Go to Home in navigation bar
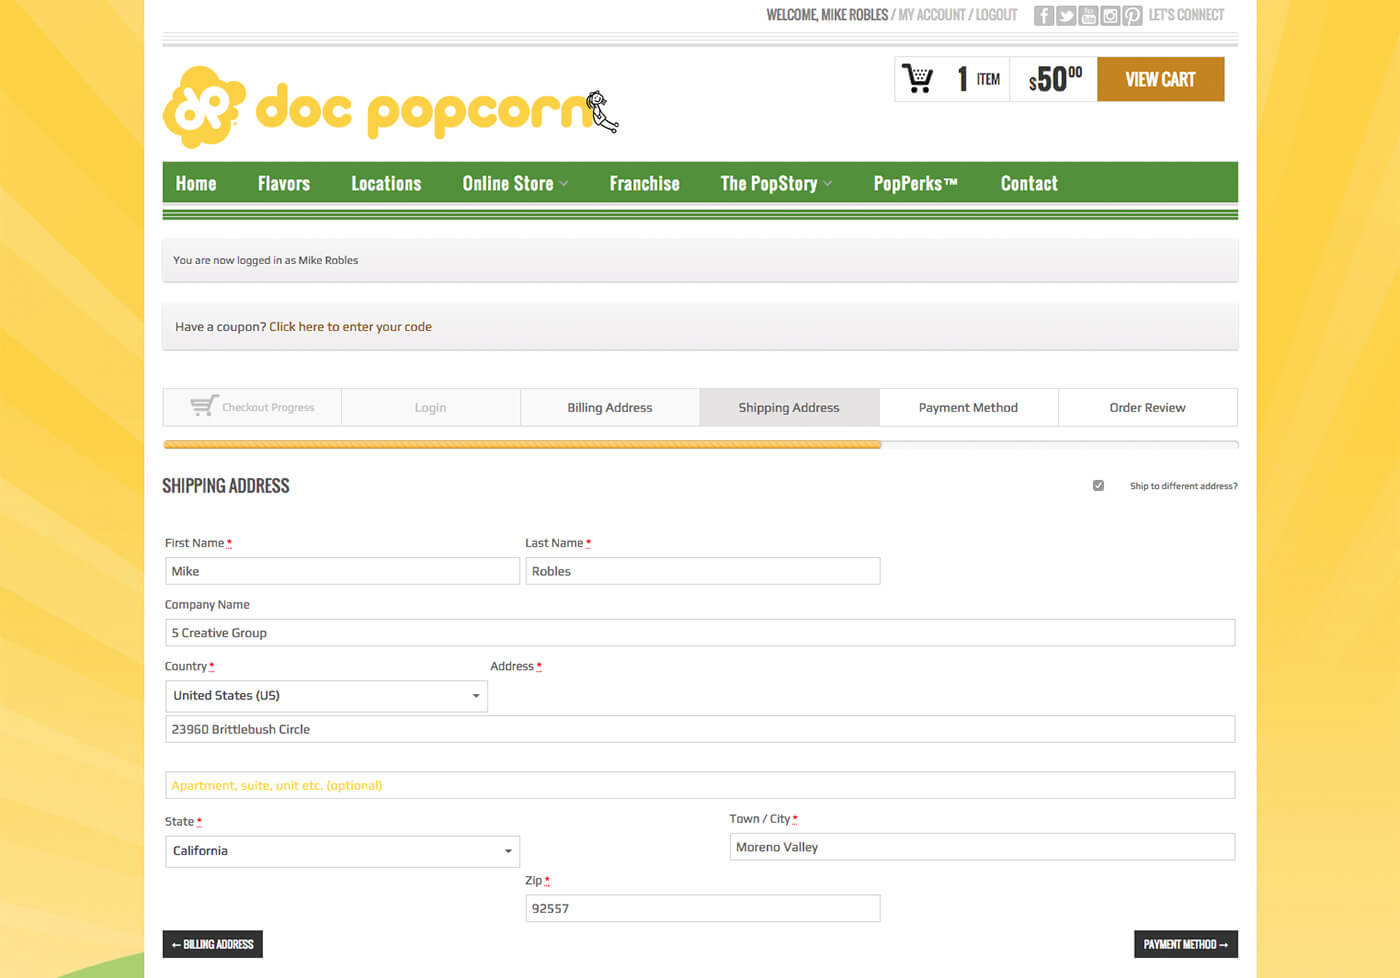The height and width of the screenshot is (978, 1400). coord(196,183)
